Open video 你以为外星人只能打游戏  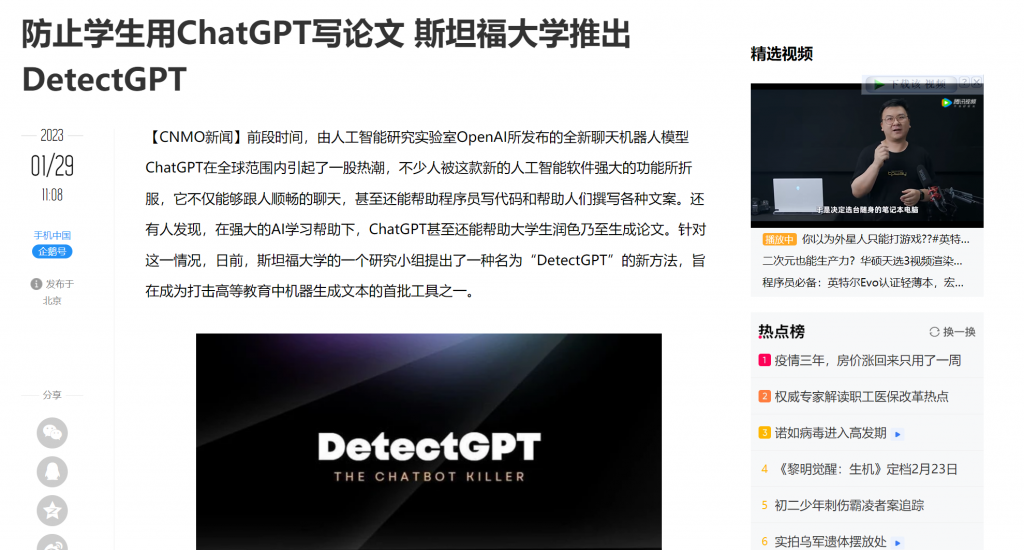886,239
